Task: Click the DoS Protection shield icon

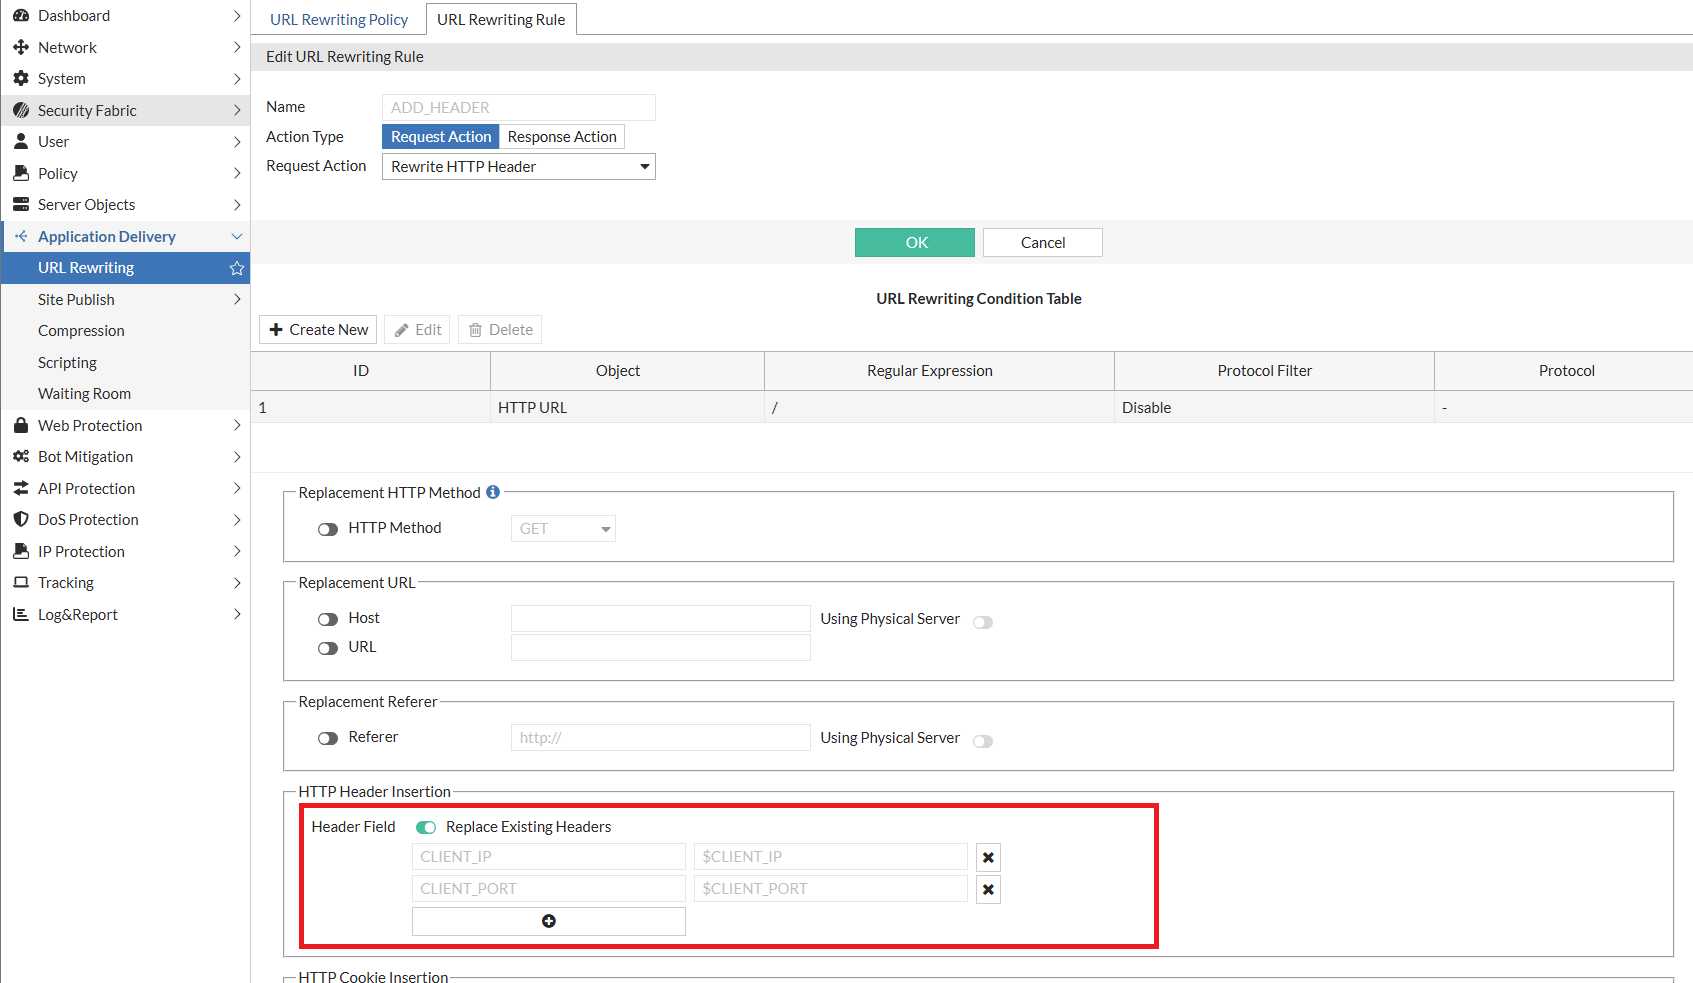Action: (21, 519)
